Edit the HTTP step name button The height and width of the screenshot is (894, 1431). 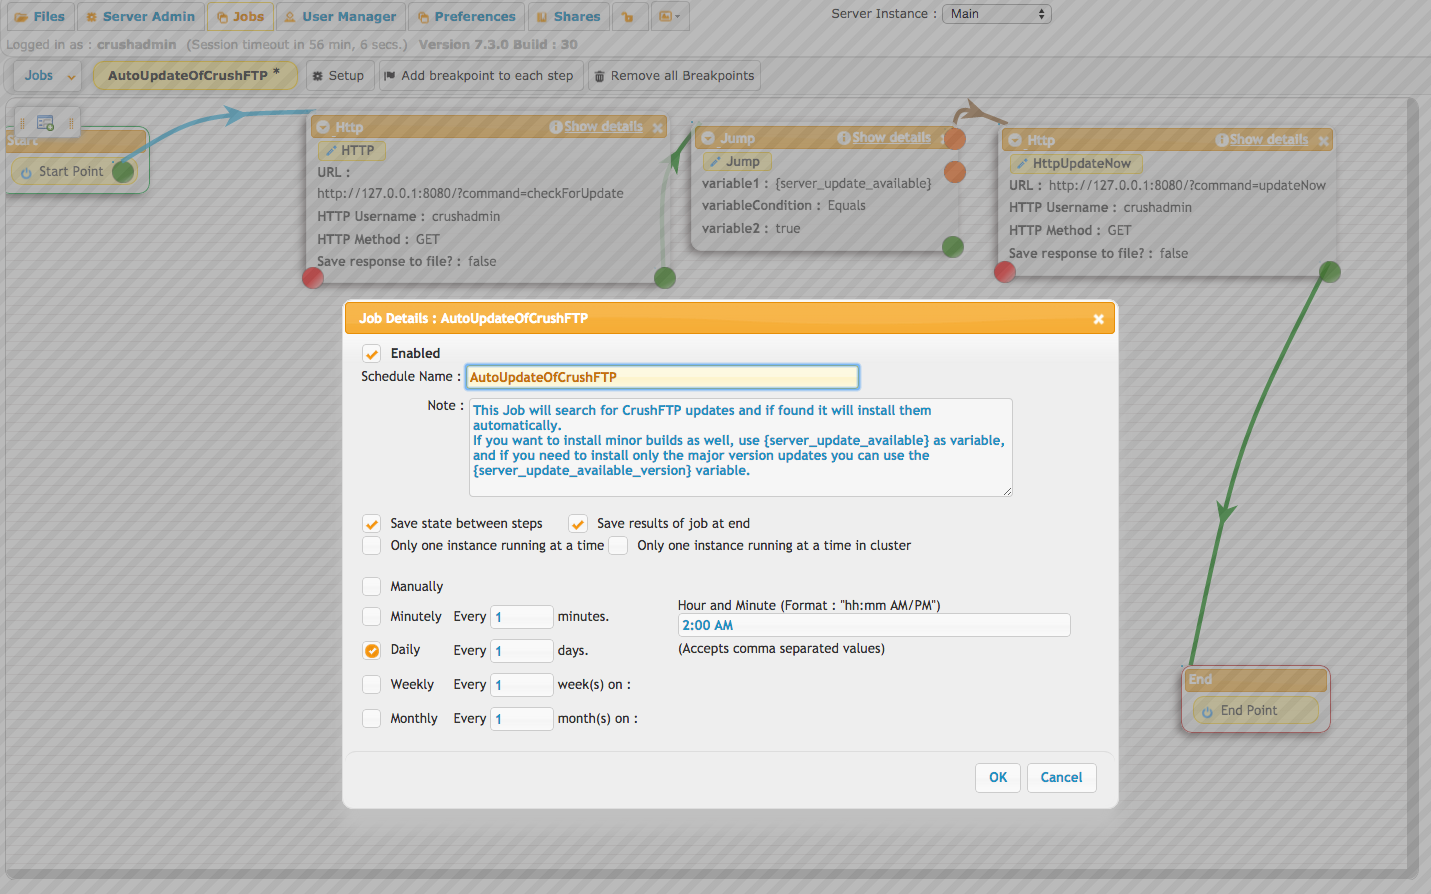(351, 151)
